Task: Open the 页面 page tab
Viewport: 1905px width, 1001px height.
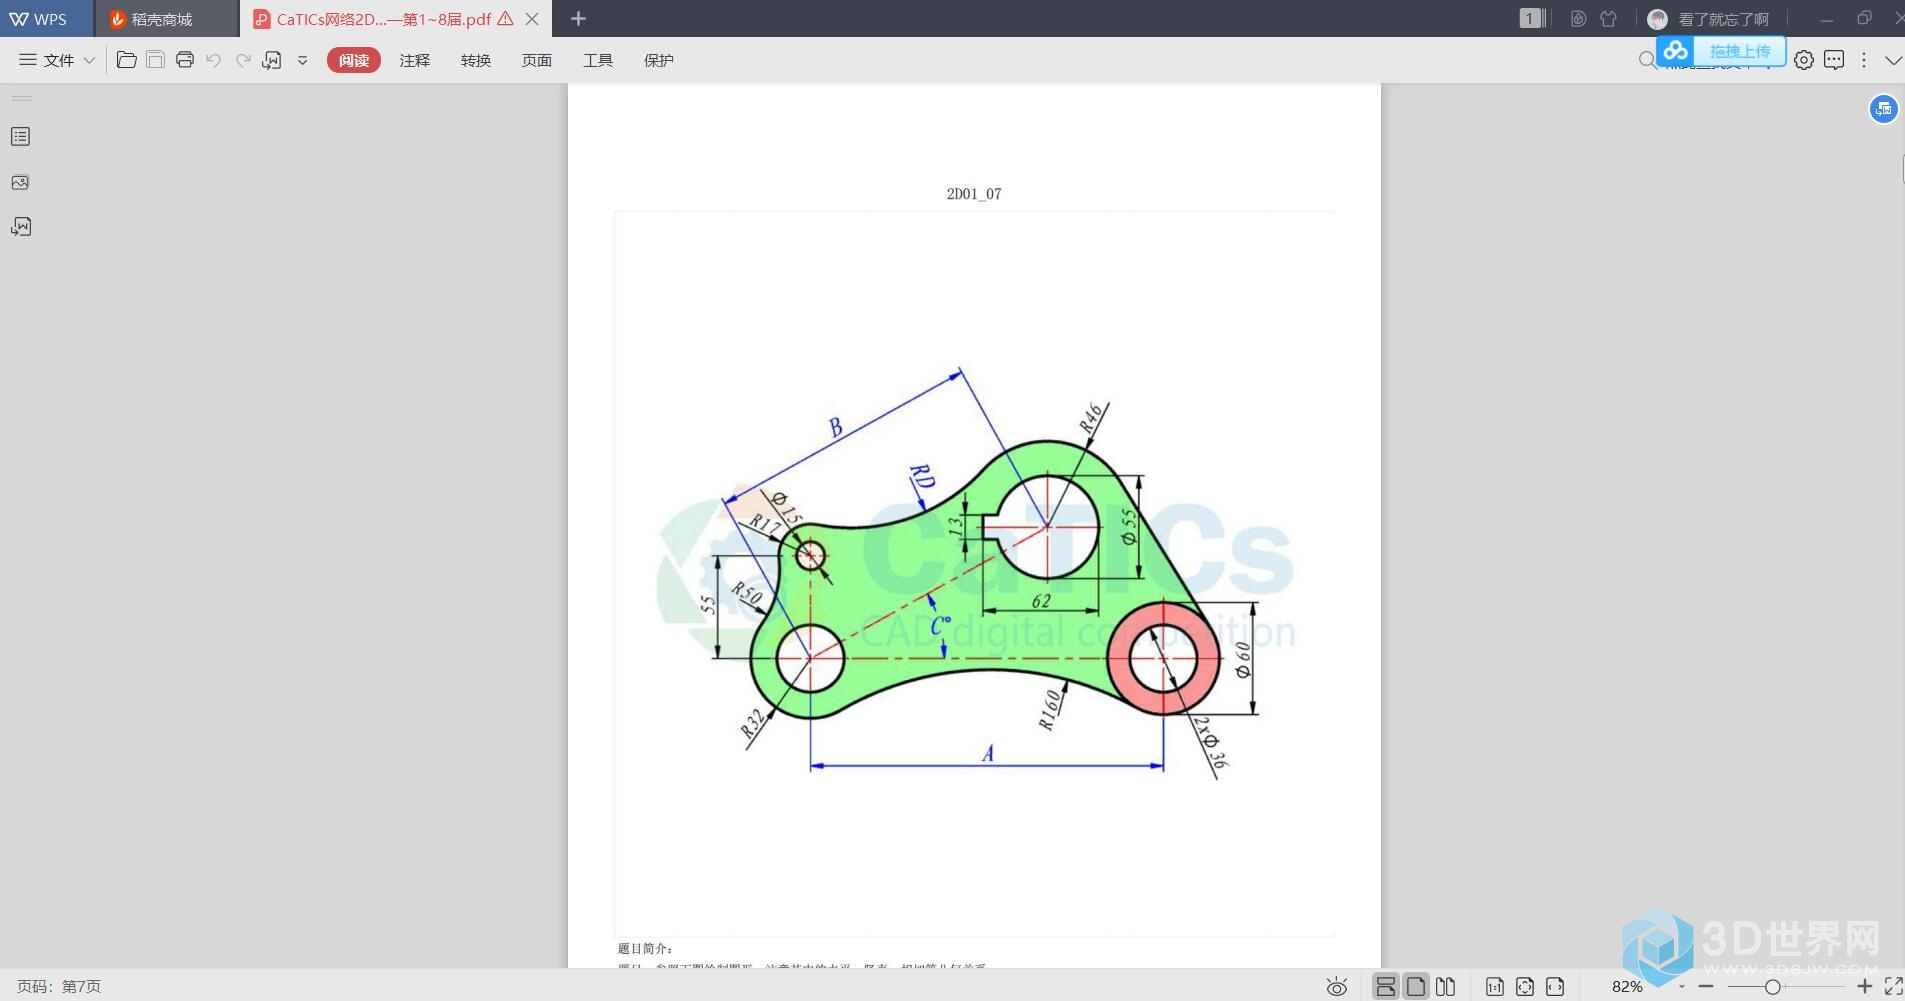Action: (537, 60)
